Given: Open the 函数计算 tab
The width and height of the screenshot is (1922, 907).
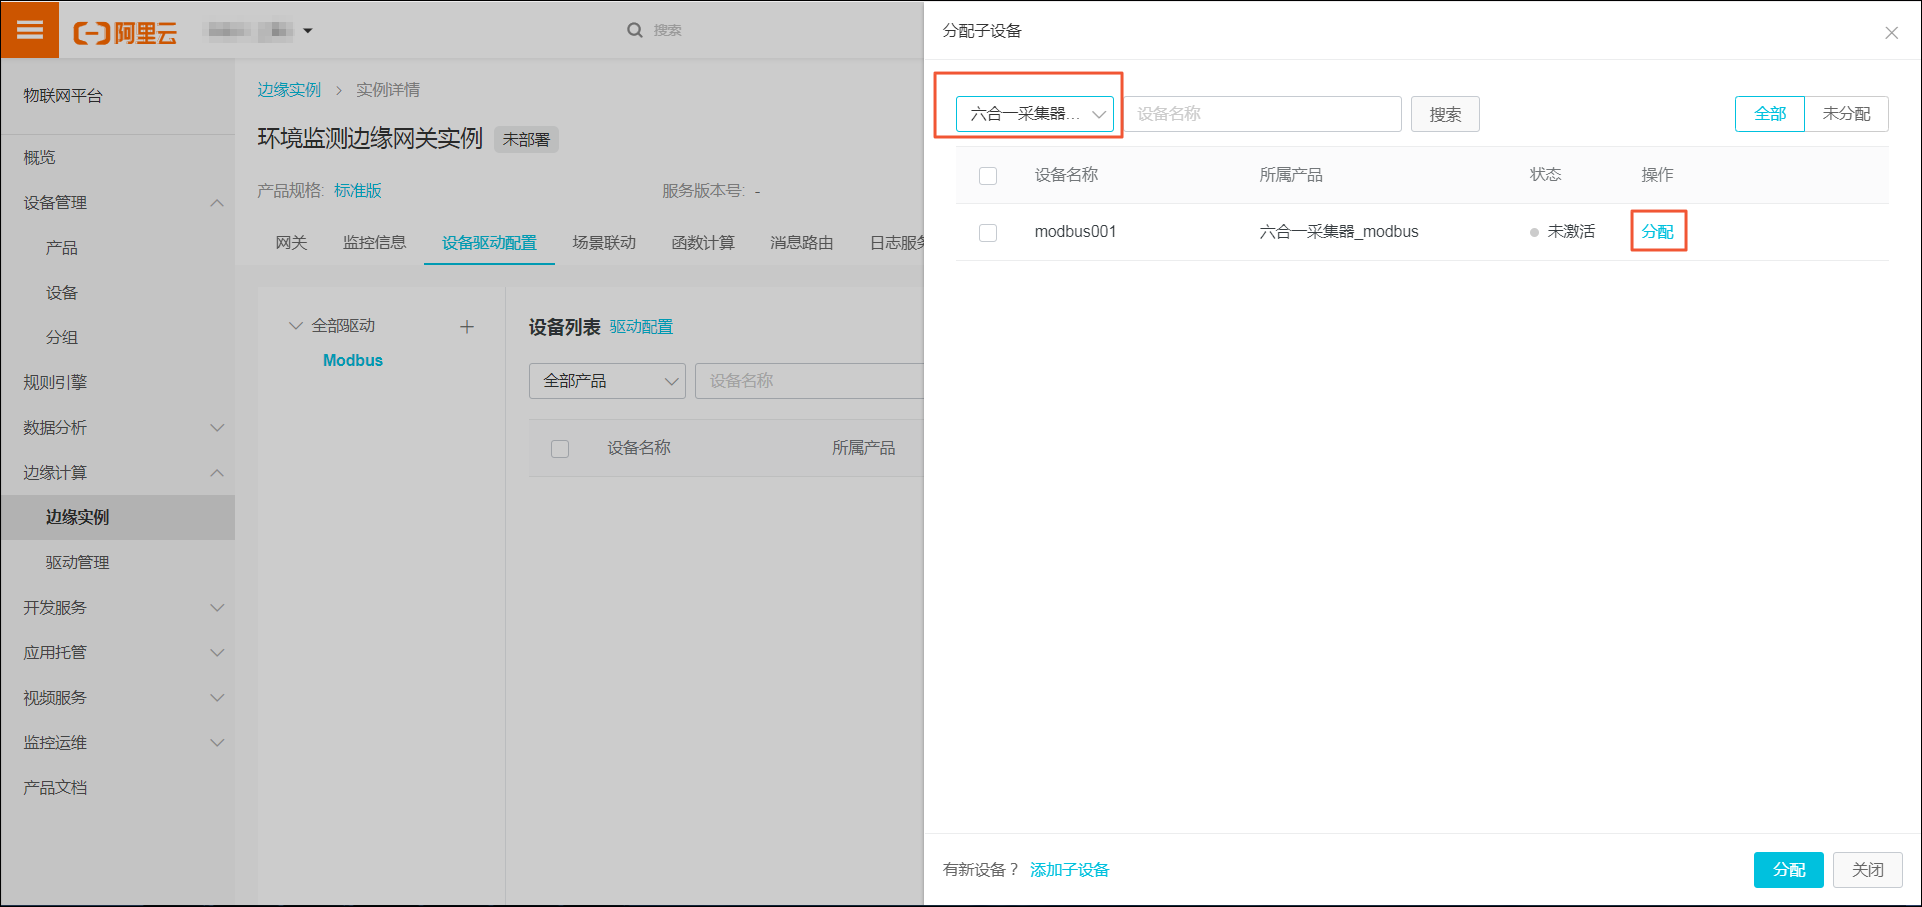Looking at the screenshot, I should [x=703, y=243].
